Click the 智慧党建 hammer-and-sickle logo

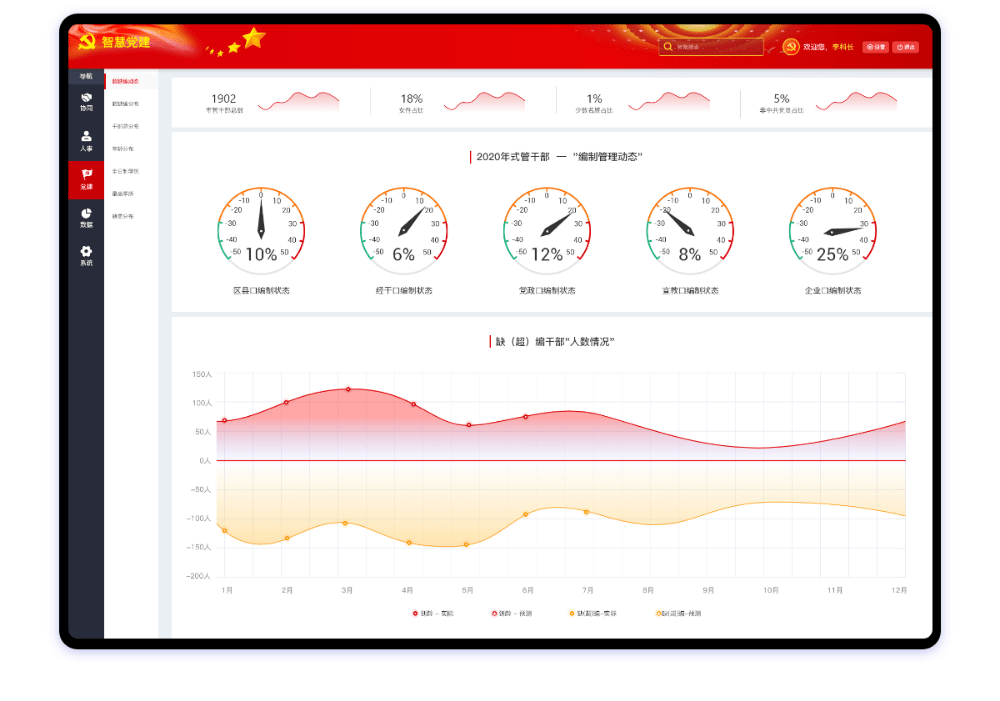(86, 43)
